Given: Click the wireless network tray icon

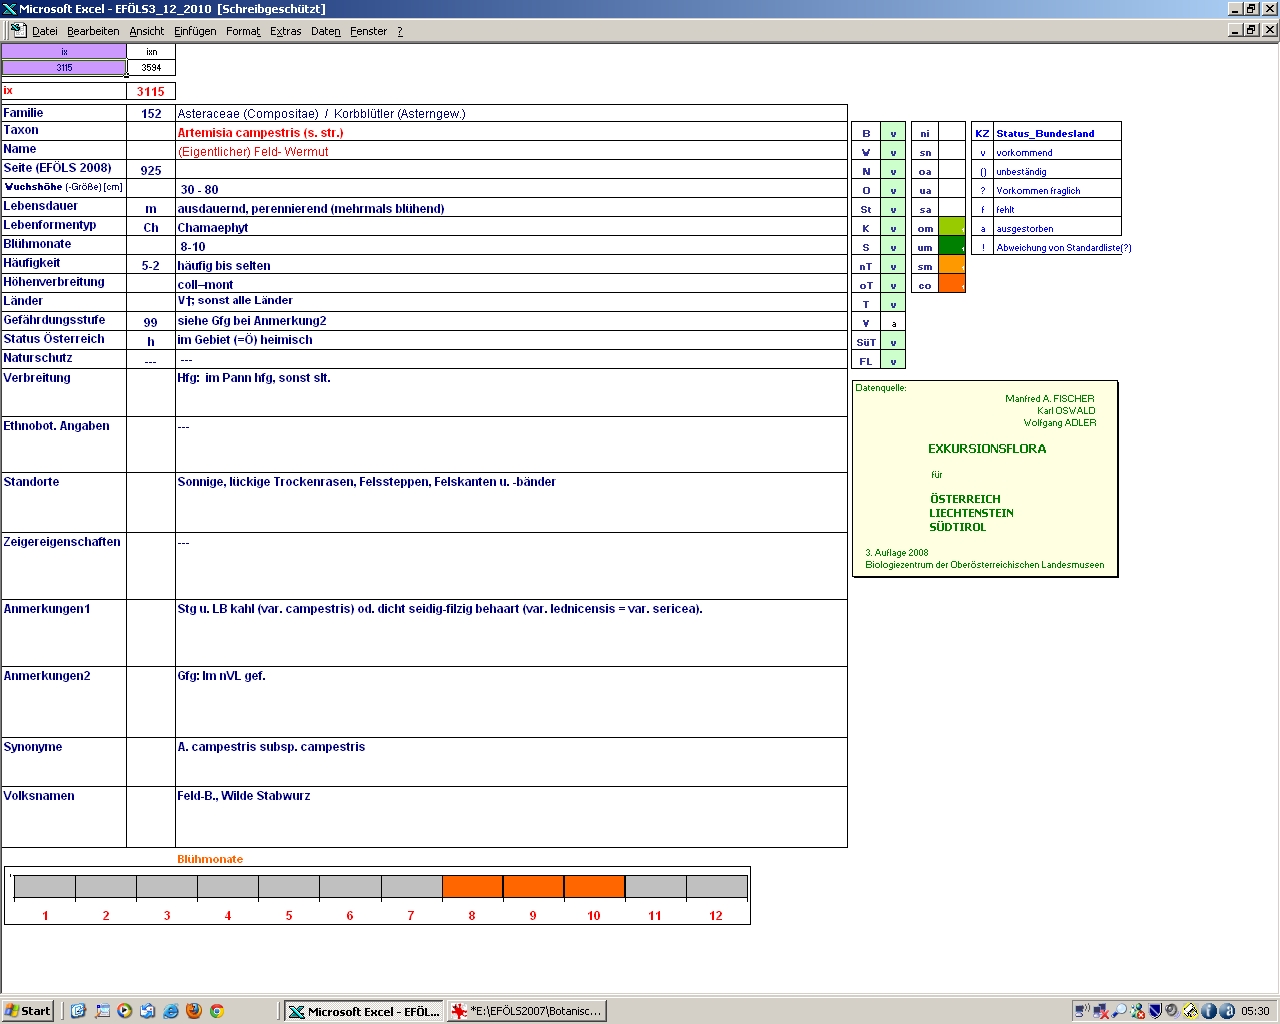Looking at the screenshot, I should click(x=1083, y=1011).
